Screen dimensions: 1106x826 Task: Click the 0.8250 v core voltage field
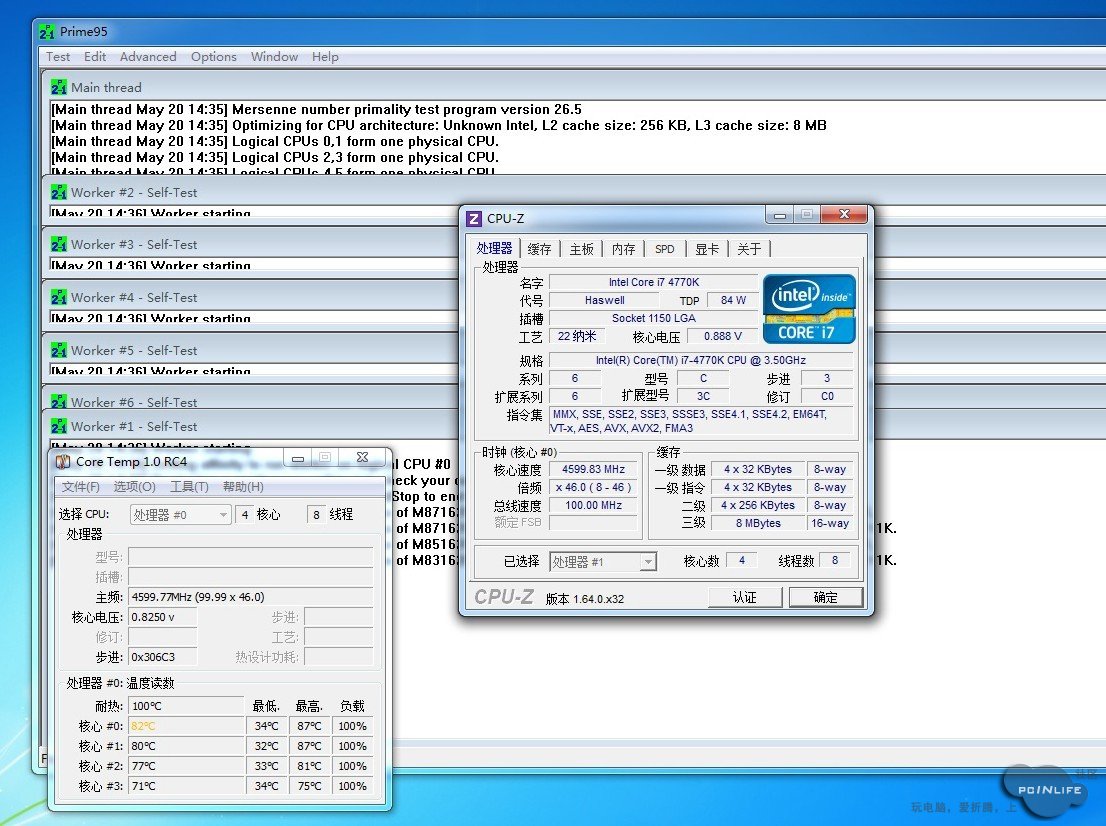(162, 617)
